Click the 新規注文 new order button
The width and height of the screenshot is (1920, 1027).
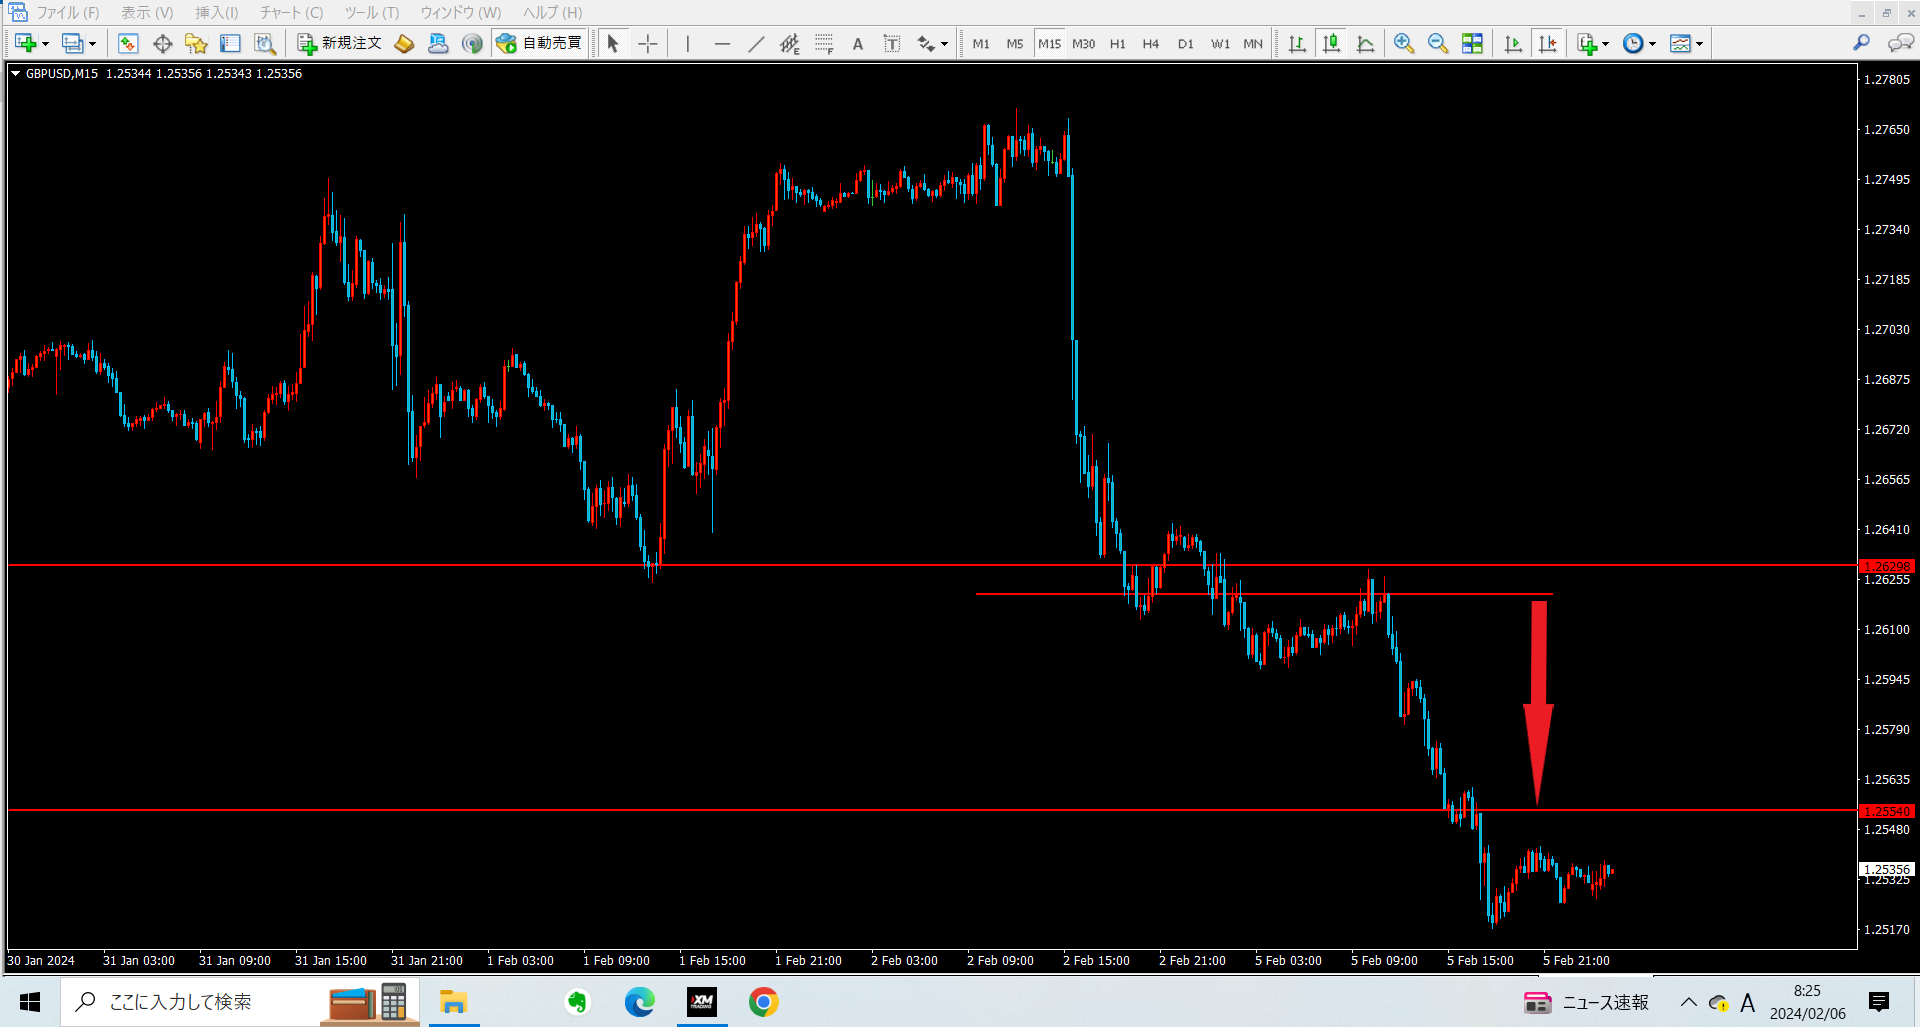pyautogui.click(x=339, y=43)
